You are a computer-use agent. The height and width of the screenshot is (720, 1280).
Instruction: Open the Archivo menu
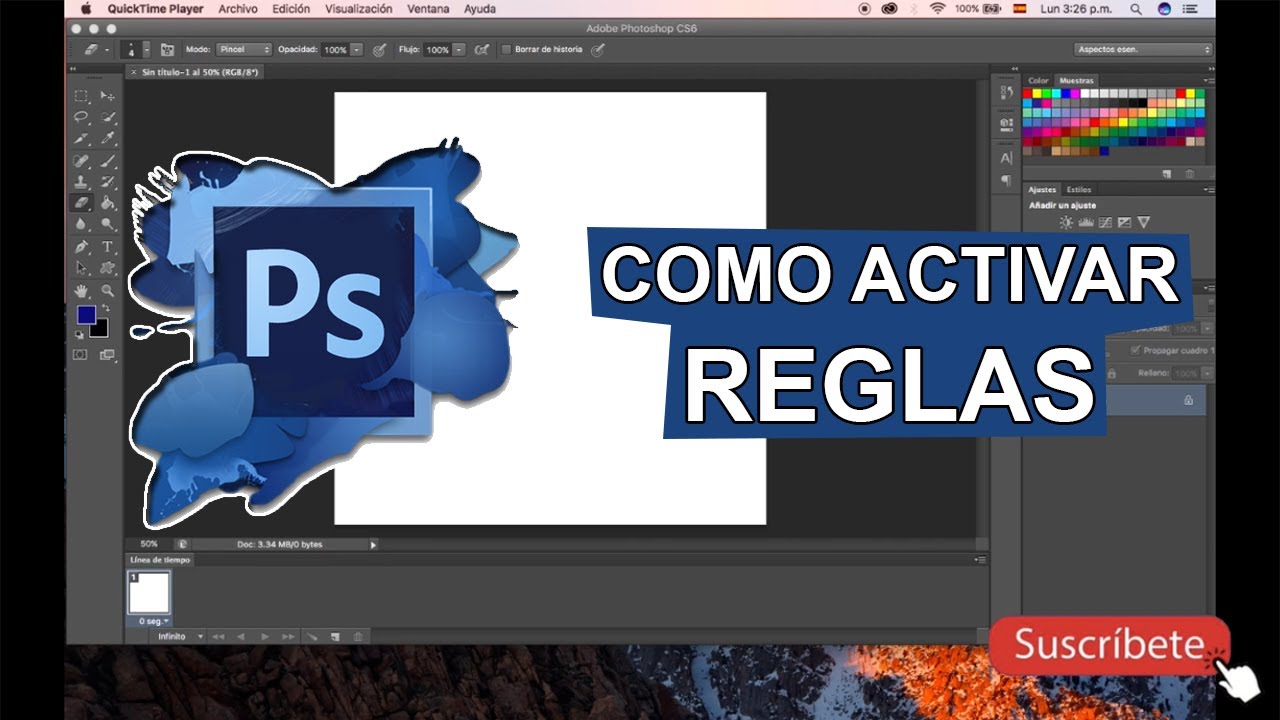tap(238, 8)
